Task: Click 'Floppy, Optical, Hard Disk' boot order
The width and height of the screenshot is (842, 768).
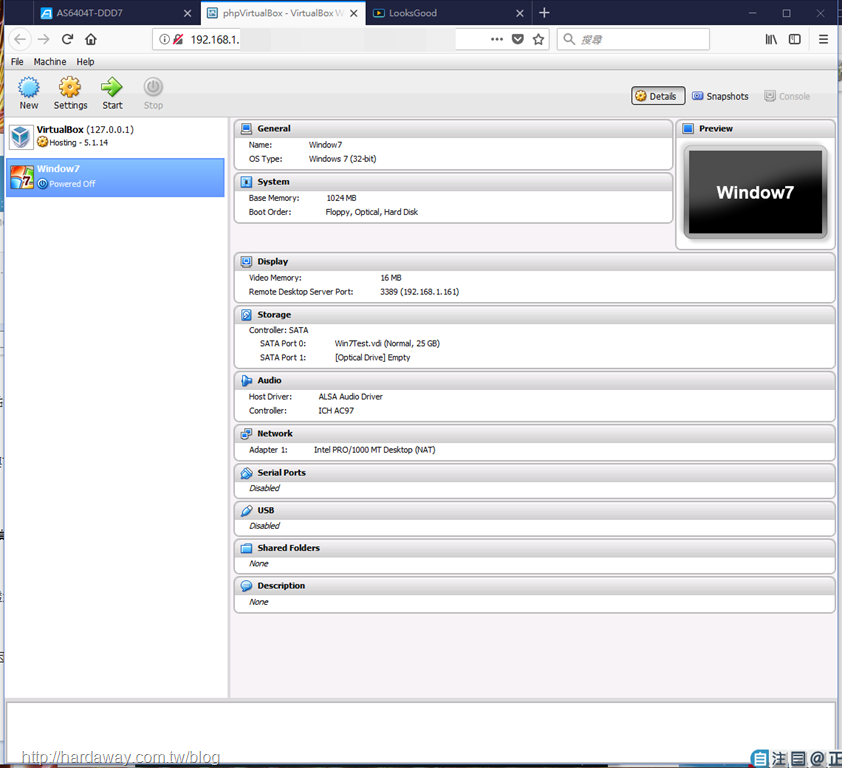Action: tap(372, 212)
